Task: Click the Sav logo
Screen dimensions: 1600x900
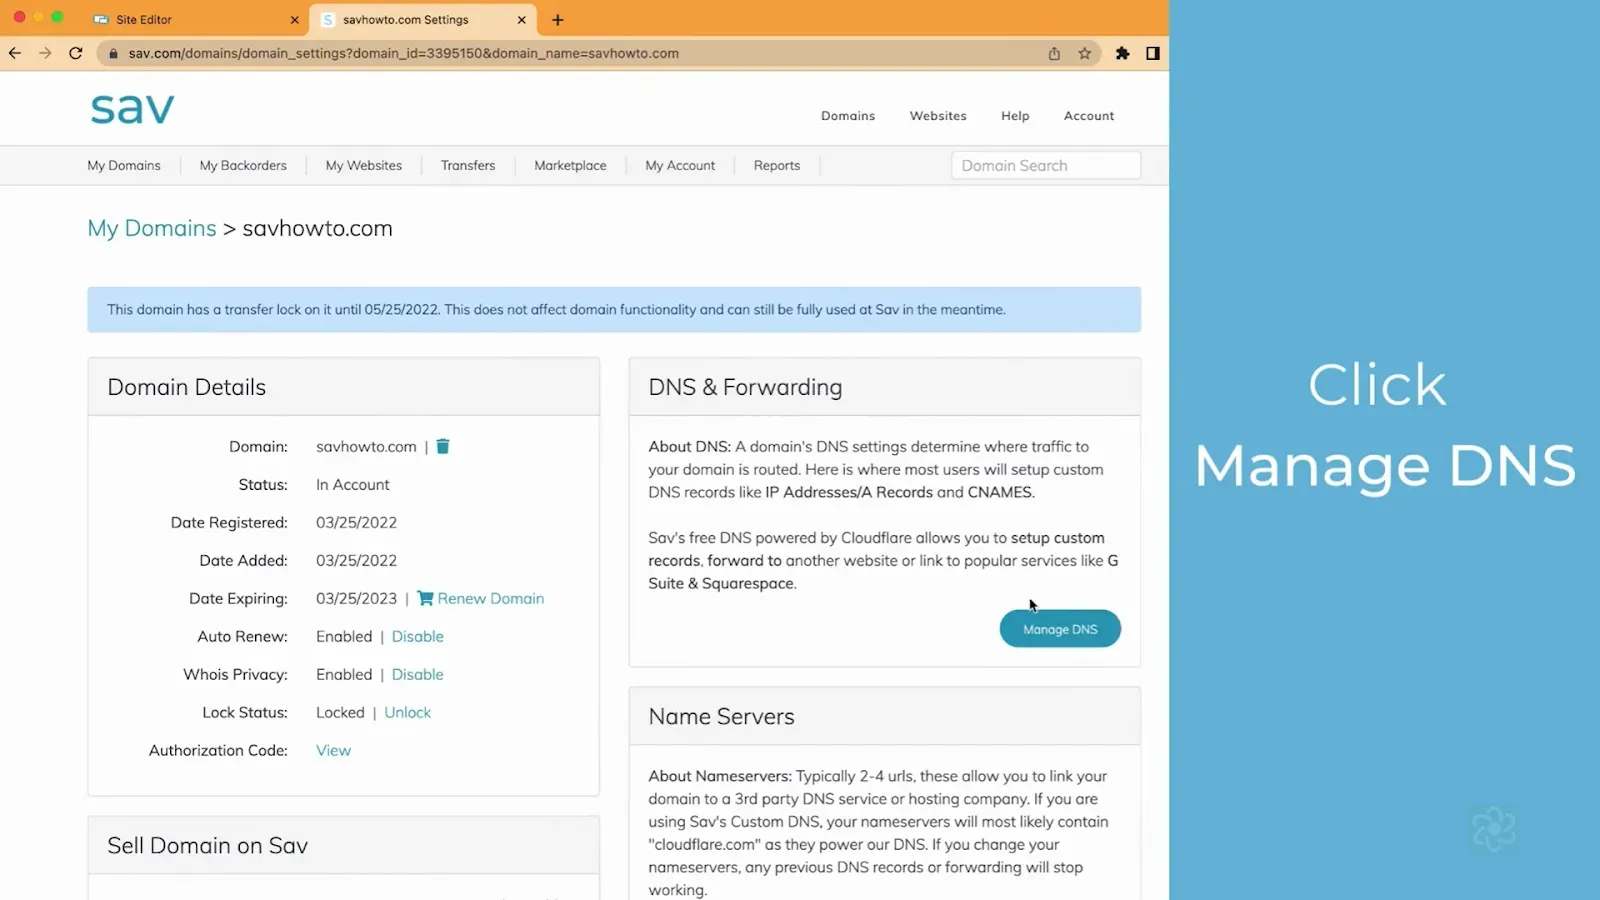Action: pyautogui.click(x=132, y=108)
